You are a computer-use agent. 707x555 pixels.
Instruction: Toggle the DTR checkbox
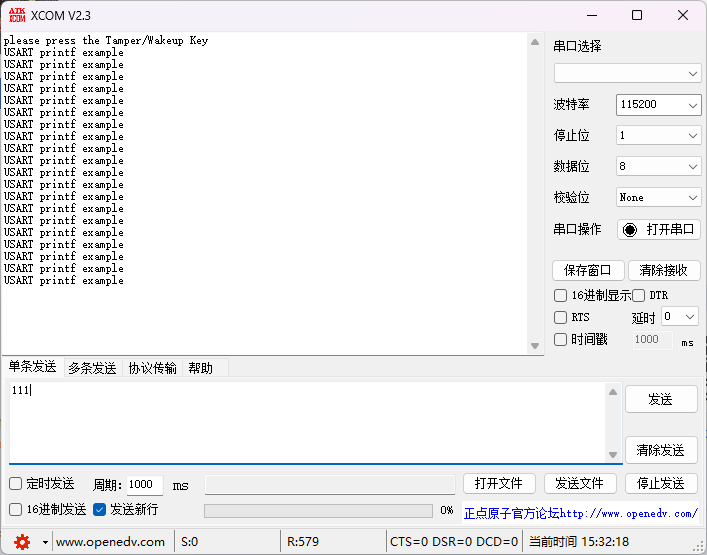pos(639,295)
